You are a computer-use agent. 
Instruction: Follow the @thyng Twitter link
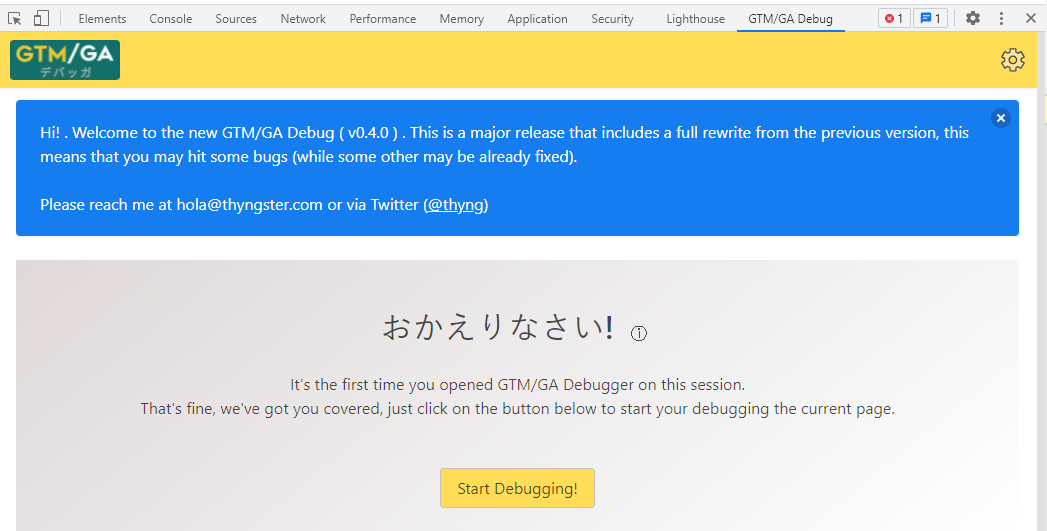point(457,205)
